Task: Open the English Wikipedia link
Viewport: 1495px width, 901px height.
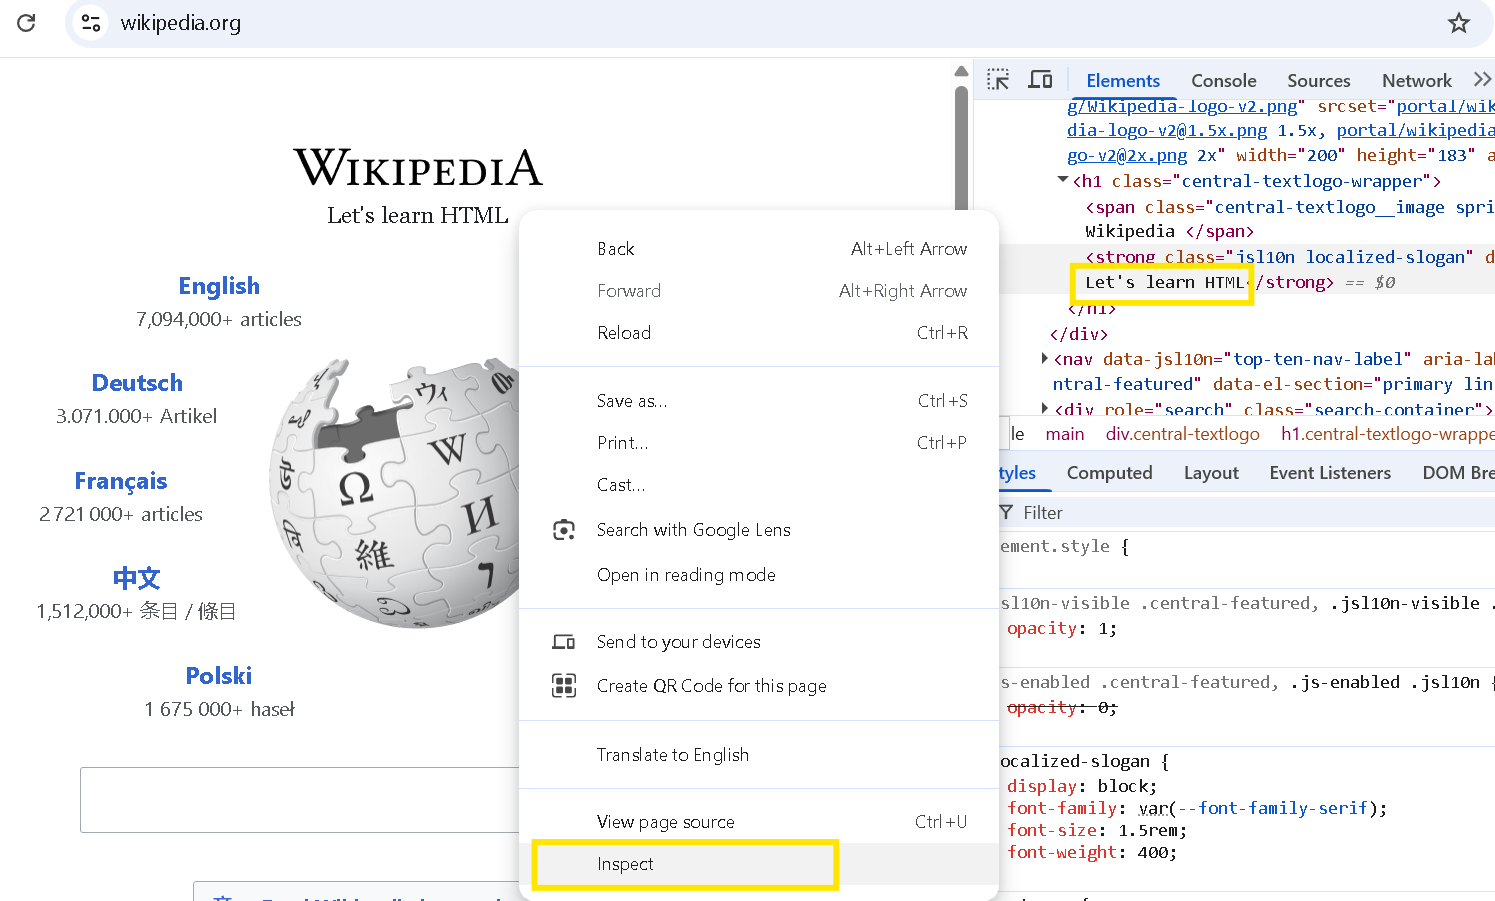Action: click(219, 286)
